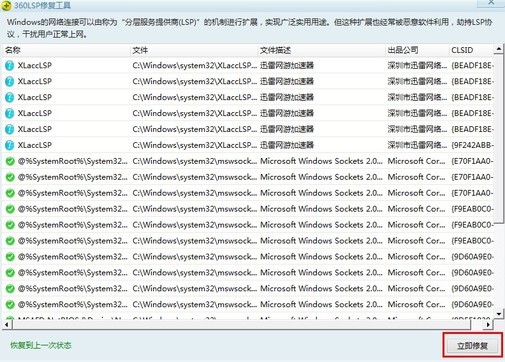
Task: Select Microsoft Cor... company in first {F9EAB0C0- row
Action: [x=416, y=209]
